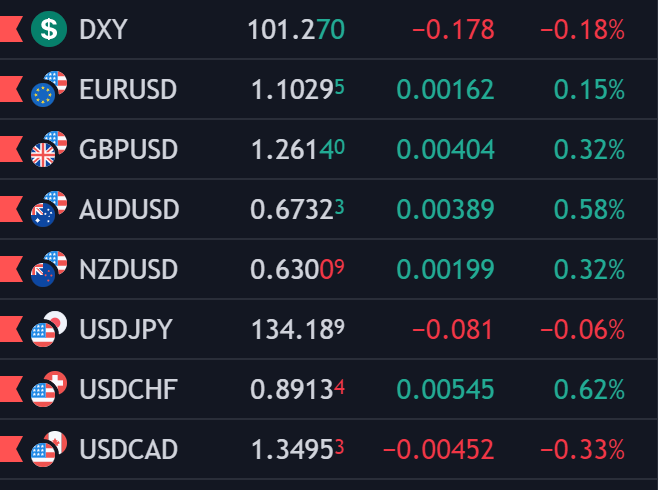Click the GBPUSD flag pair icon
Image resolution: width=658 pixels, height=490 pixels.
[48, 149]
